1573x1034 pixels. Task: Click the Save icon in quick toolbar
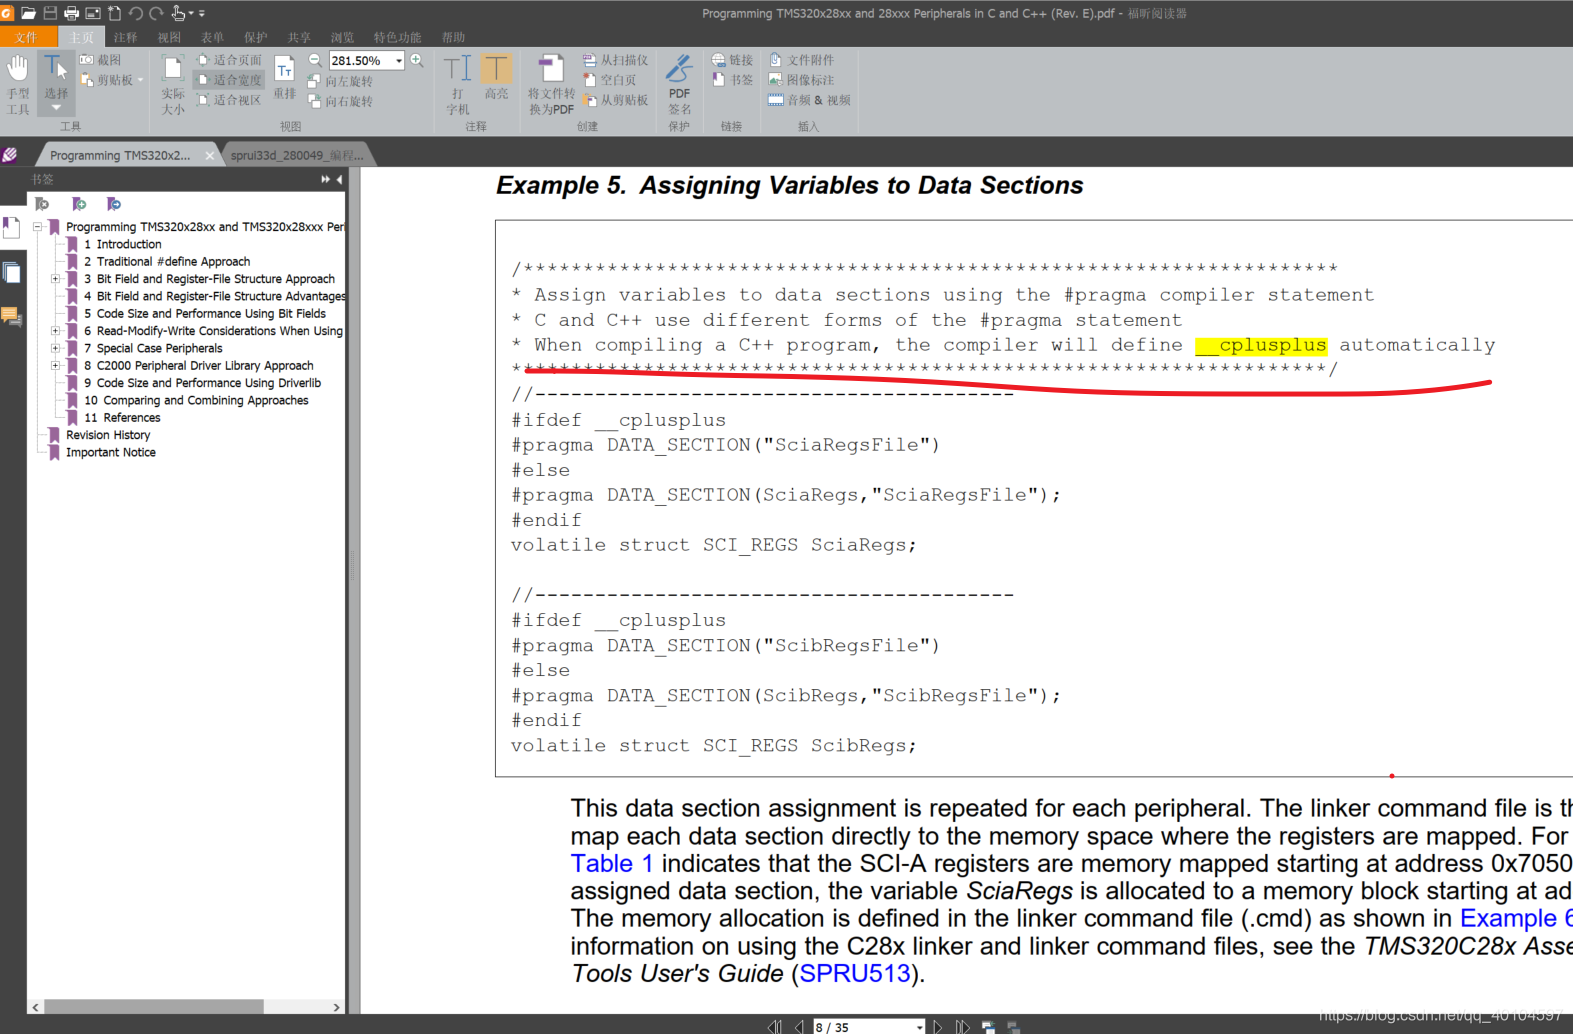[x=50, y=13]
